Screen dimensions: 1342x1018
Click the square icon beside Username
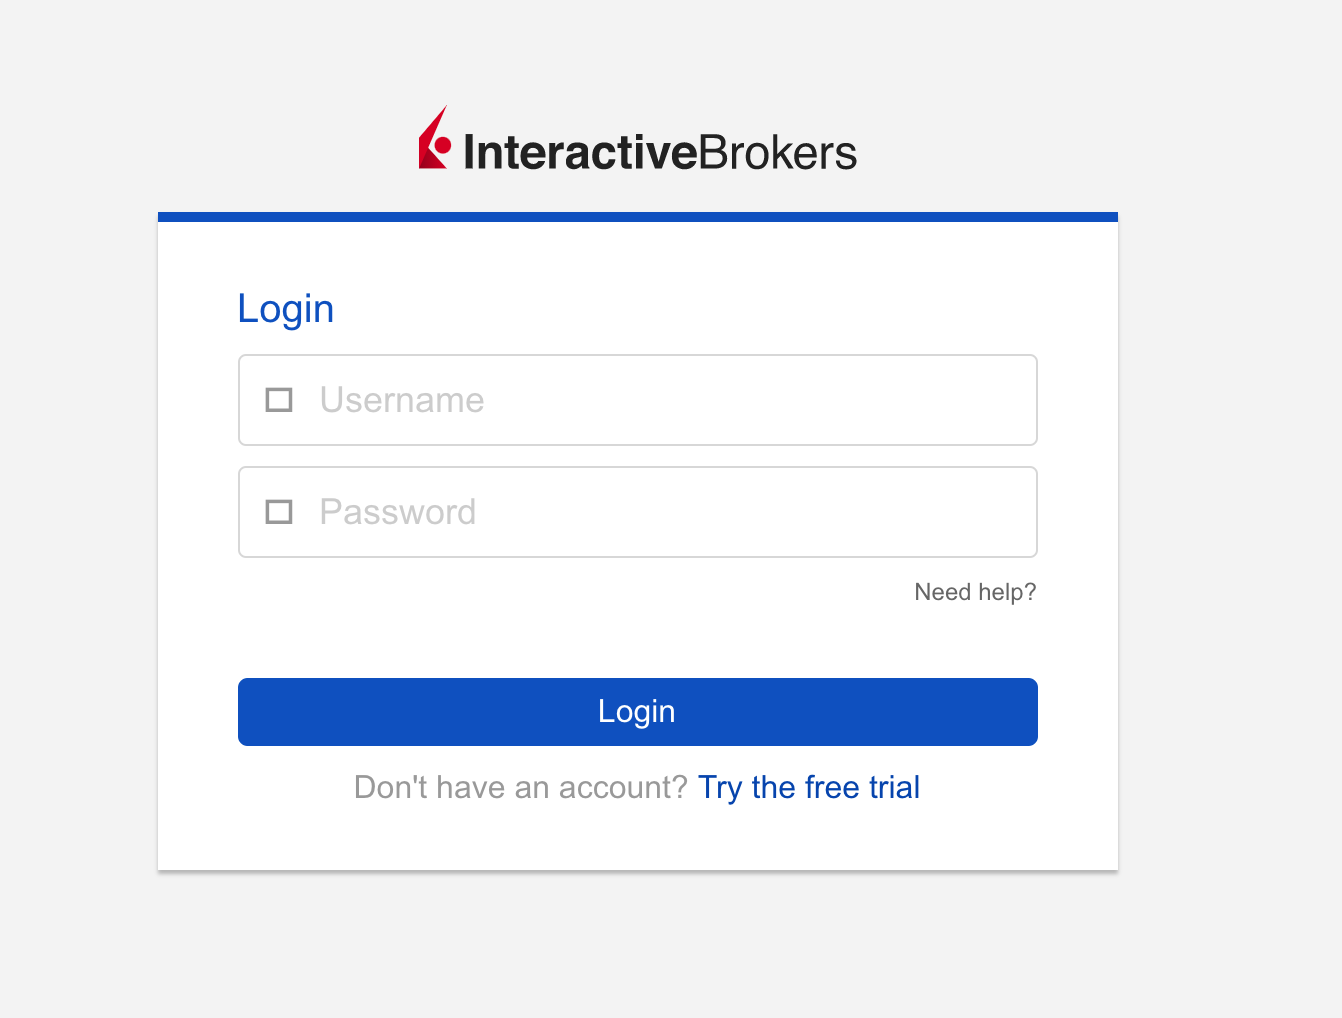tap(279, 400)
